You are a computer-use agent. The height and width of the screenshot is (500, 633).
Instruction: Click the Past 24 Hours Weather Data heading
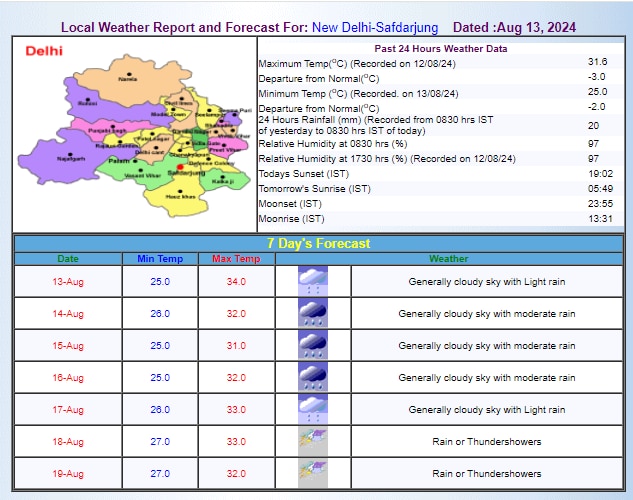440,48
